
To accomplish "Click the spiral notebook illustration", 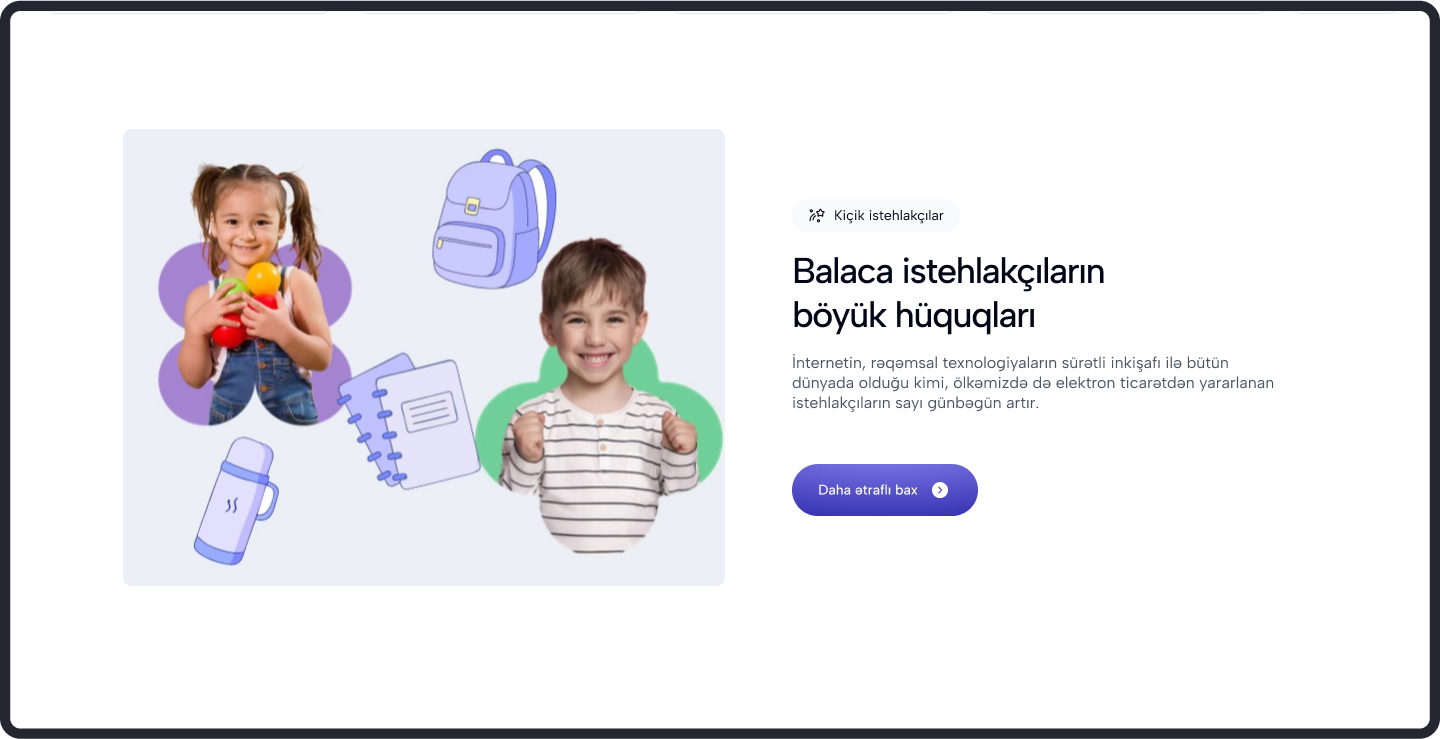I will click(x=410, y=421).
